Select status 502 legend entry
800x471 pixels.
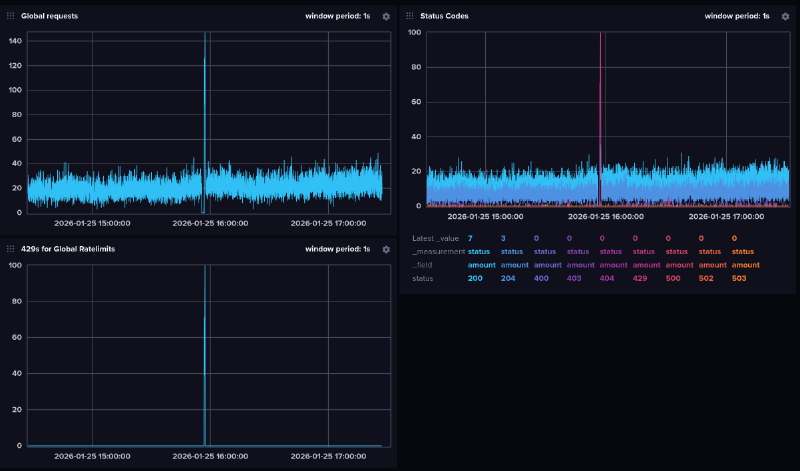point(706,279)
